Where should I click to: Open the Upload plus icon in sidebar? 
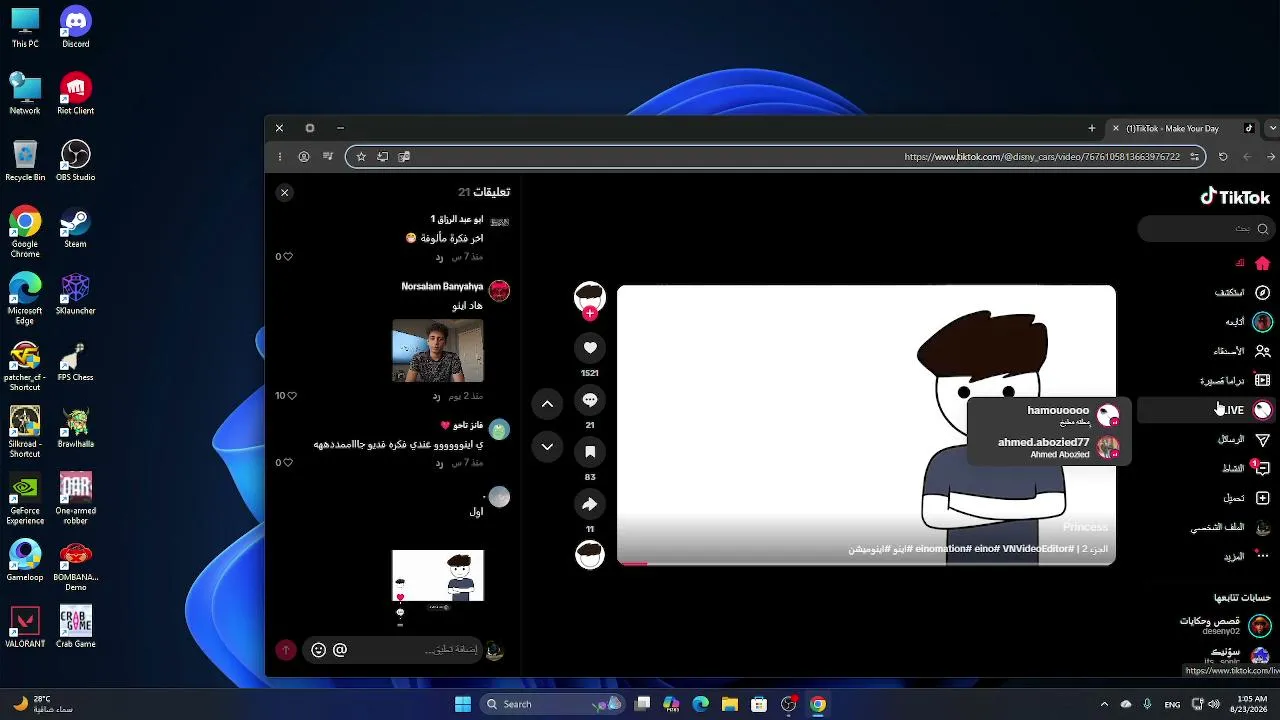[1262, 497]
